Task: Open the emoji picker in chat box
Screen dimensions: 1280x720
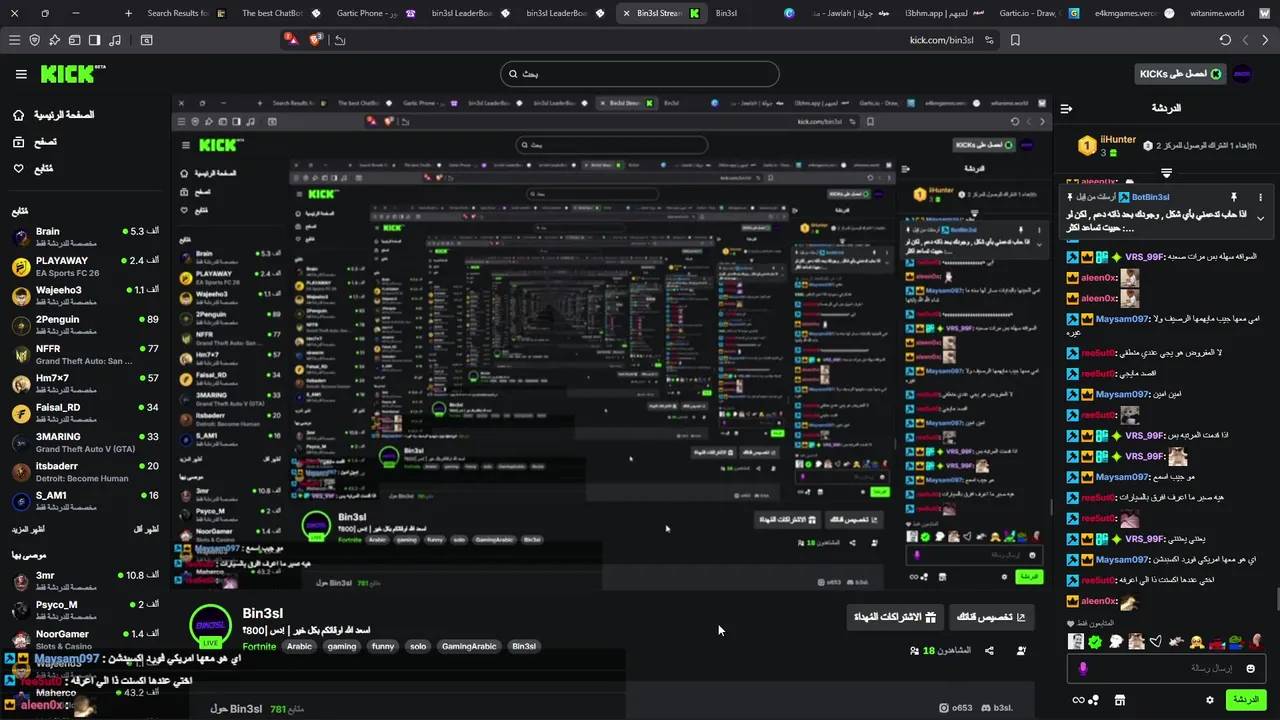Action: 1249,668
